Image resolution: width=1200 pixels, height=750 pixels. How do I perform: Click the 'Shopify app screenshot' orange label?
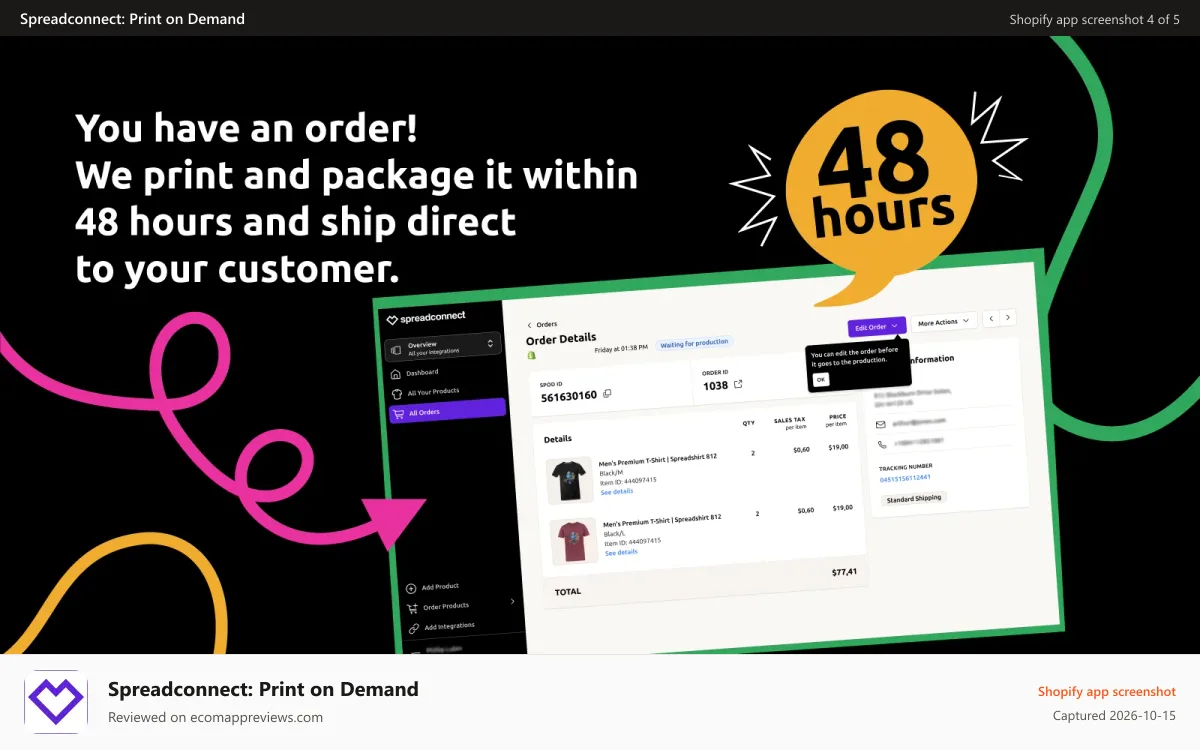click(1107, 691)
